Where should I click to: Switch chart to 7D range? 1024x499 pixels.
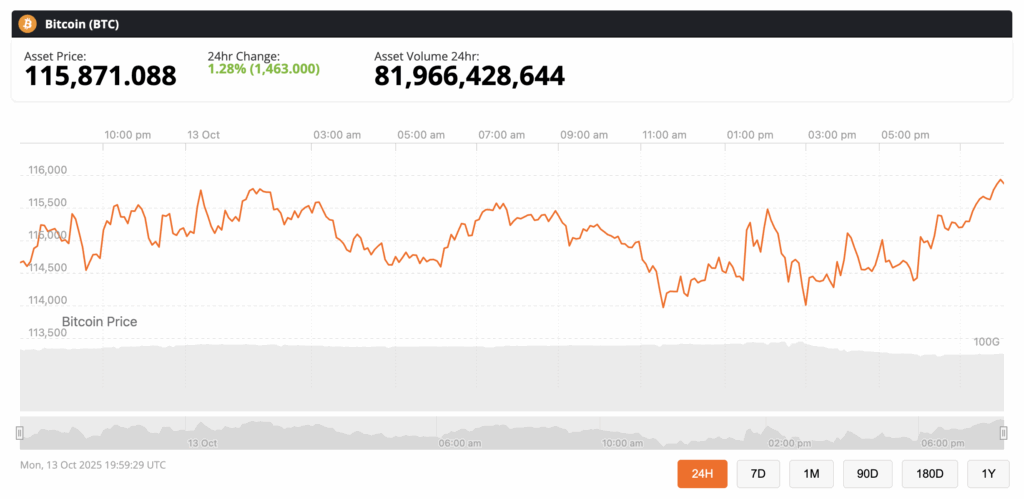(x=758, y=472)
